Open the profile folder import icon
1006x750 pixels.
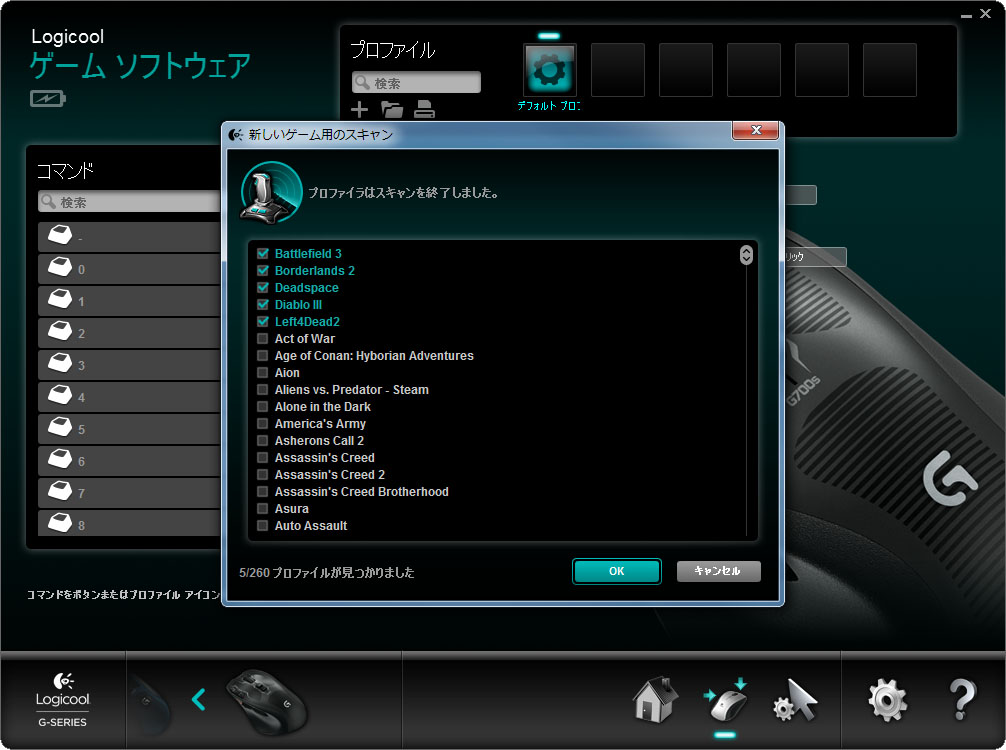[x=392, y=110]
